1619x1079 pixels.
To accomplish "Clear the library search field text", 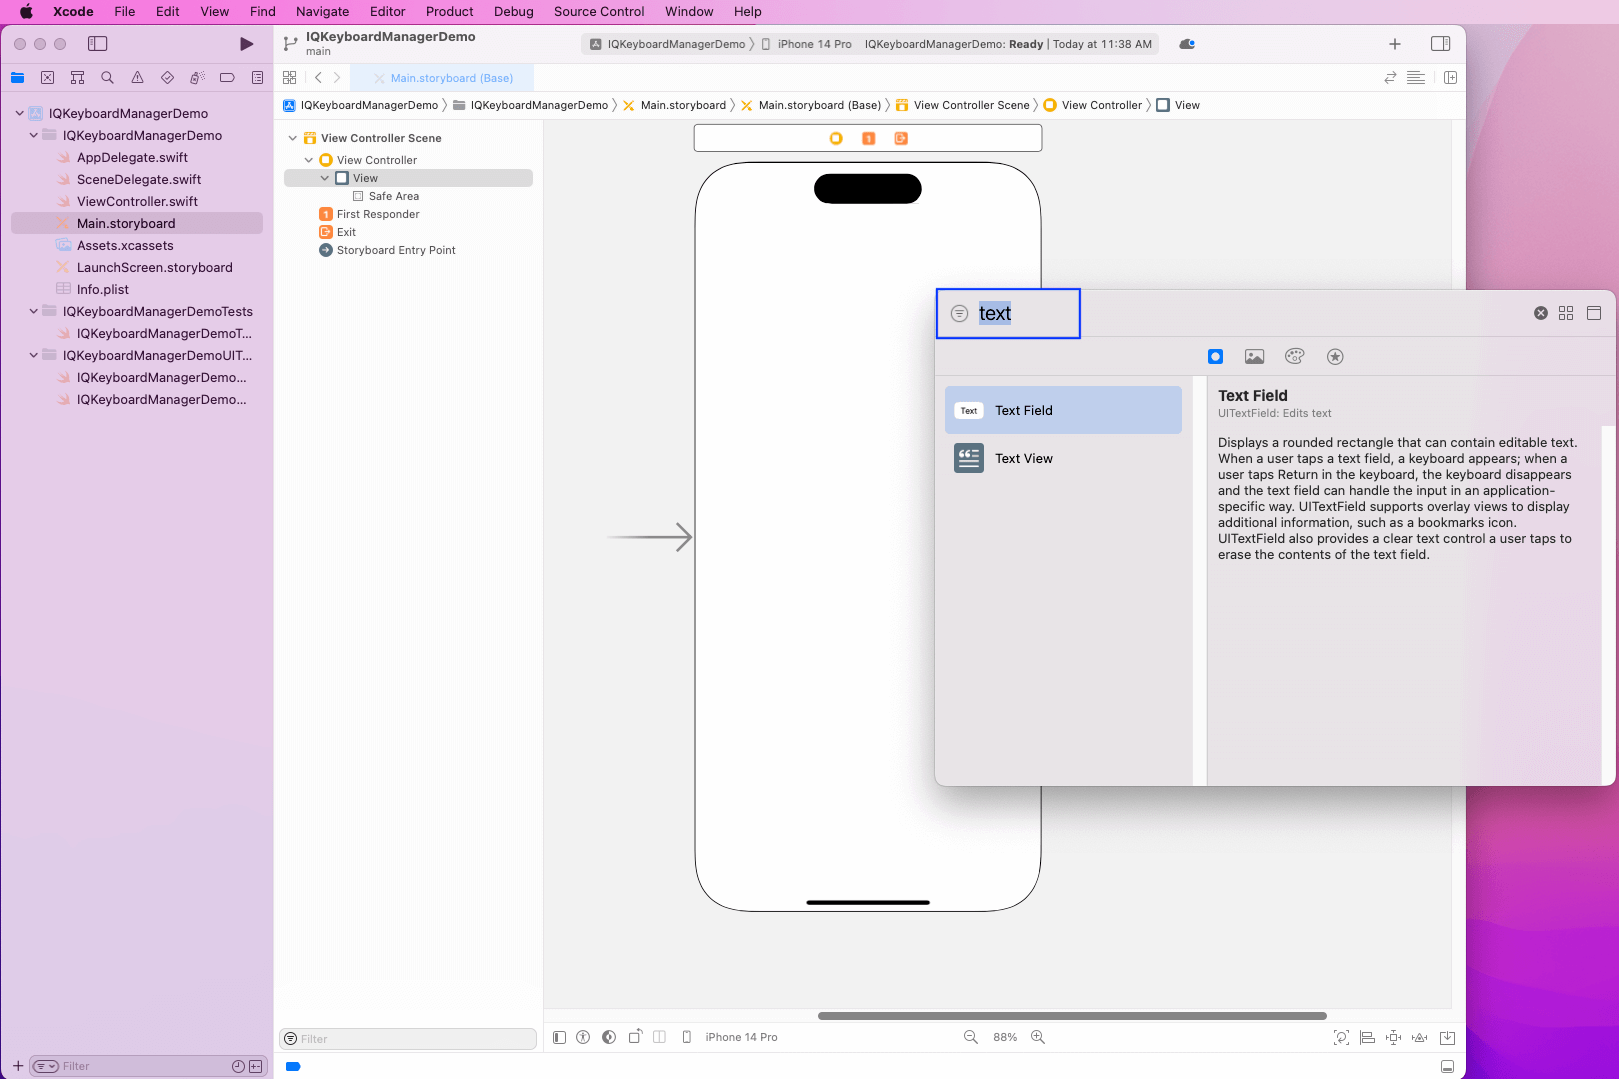I will (x=1539, y=312).
